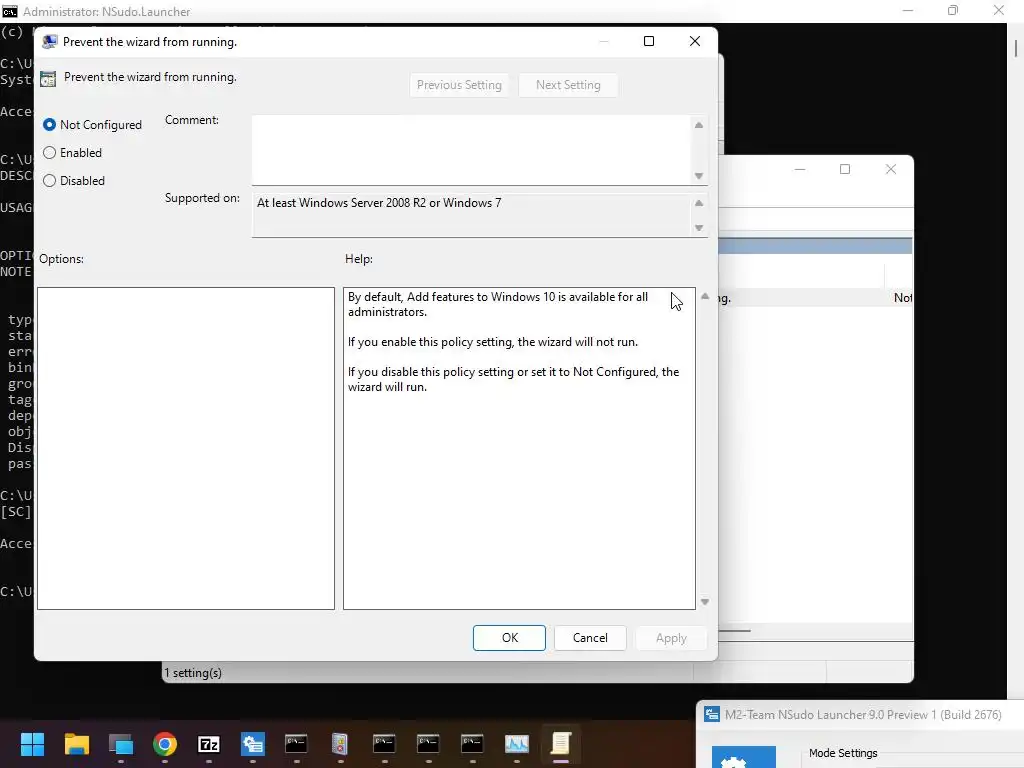Click the help text 'By default, Add features'

point(498,304)
